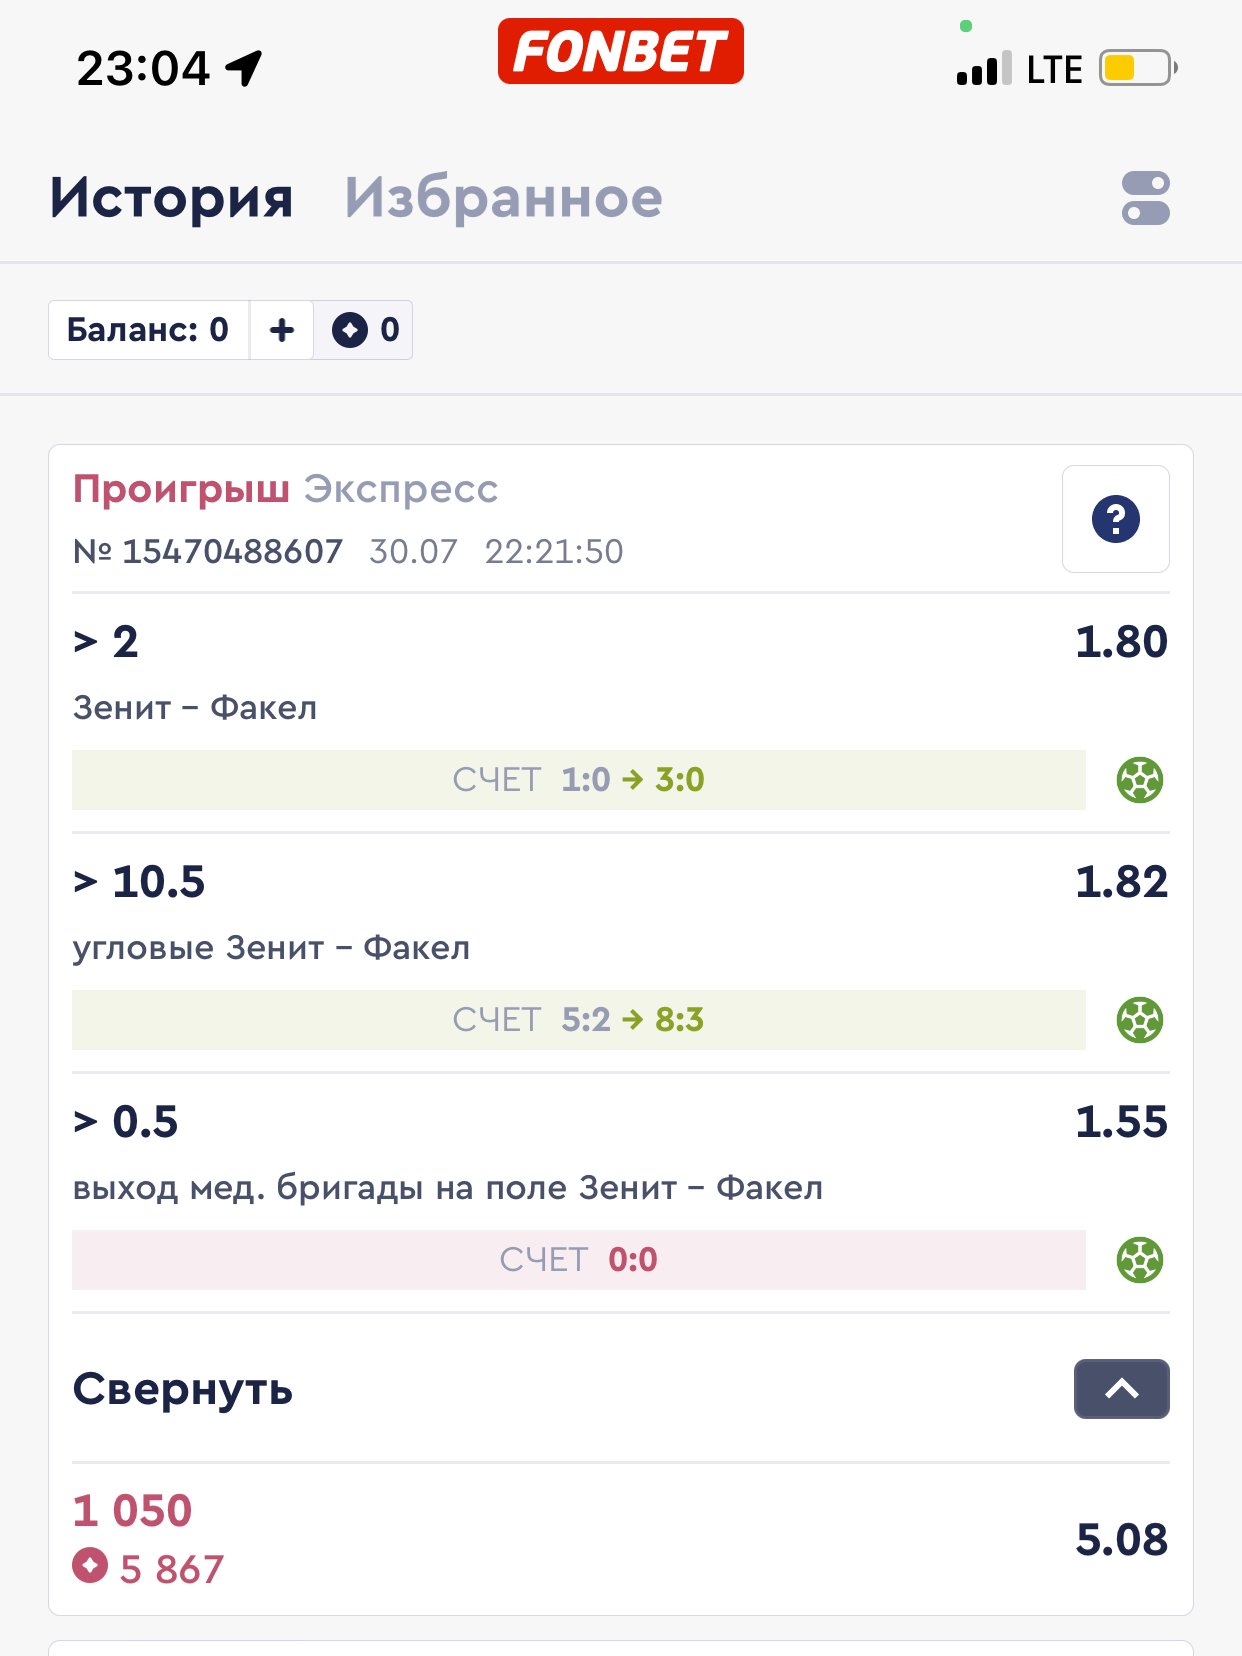Viewport: 1242px width, 1656px height.
Task: Tap the football icon beside Зенит – Факел total
Action: pos(1139,780)
